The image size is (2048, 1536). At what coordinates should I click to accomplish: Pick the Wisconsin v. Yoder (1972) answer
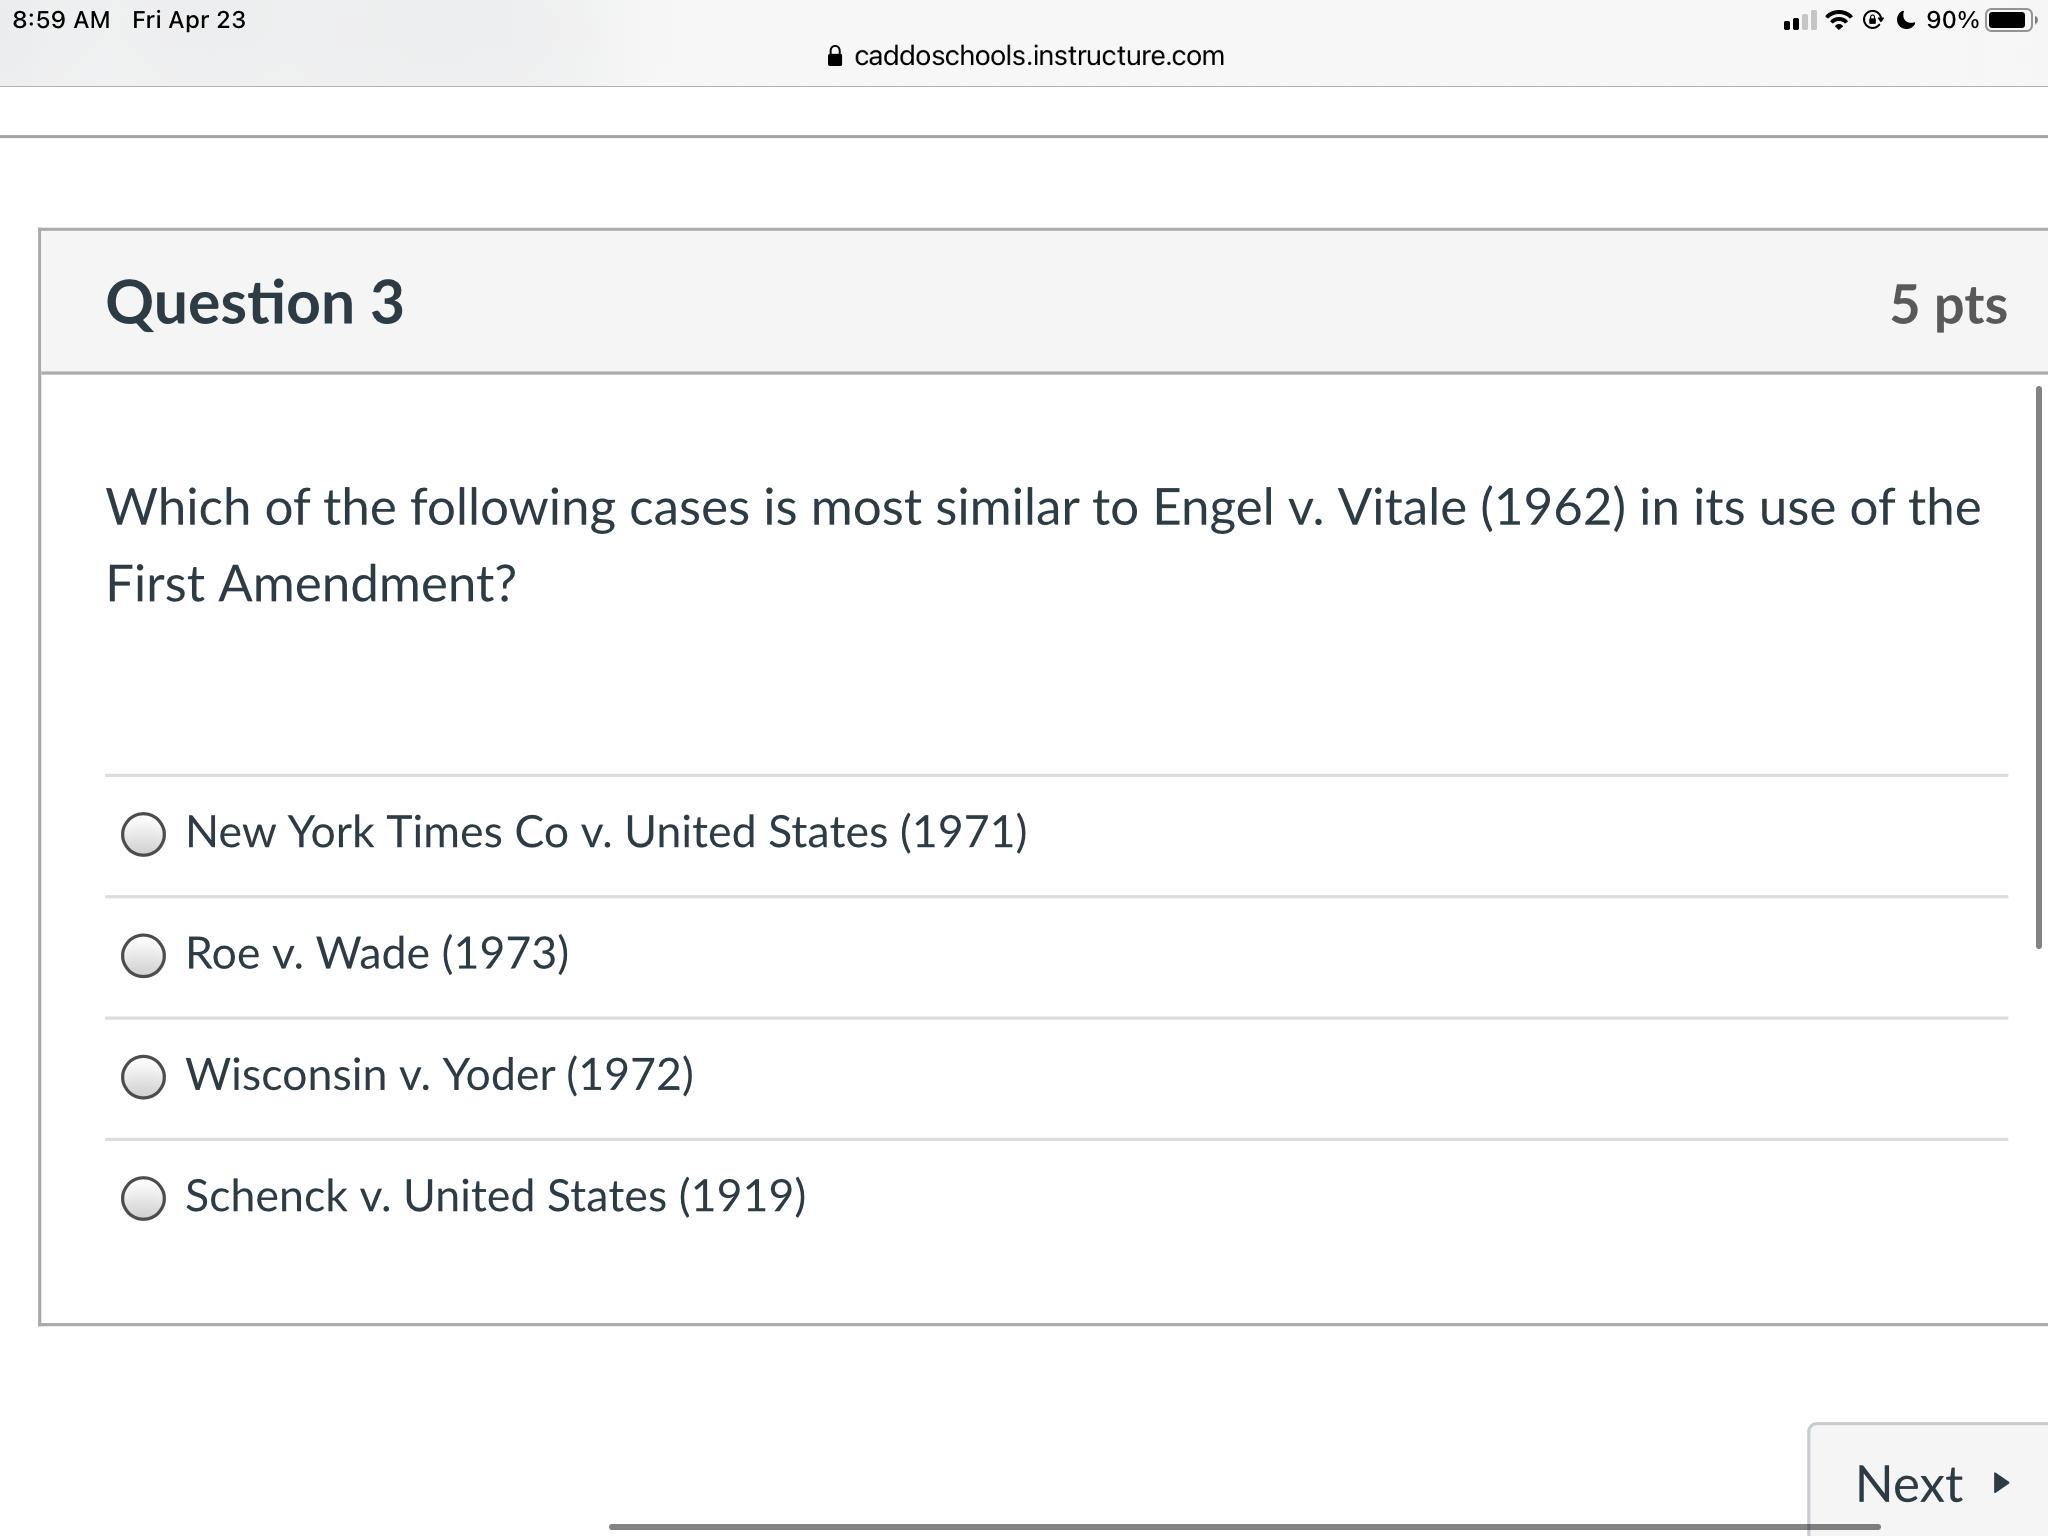pyautogui.click(x=143, y=1076)
